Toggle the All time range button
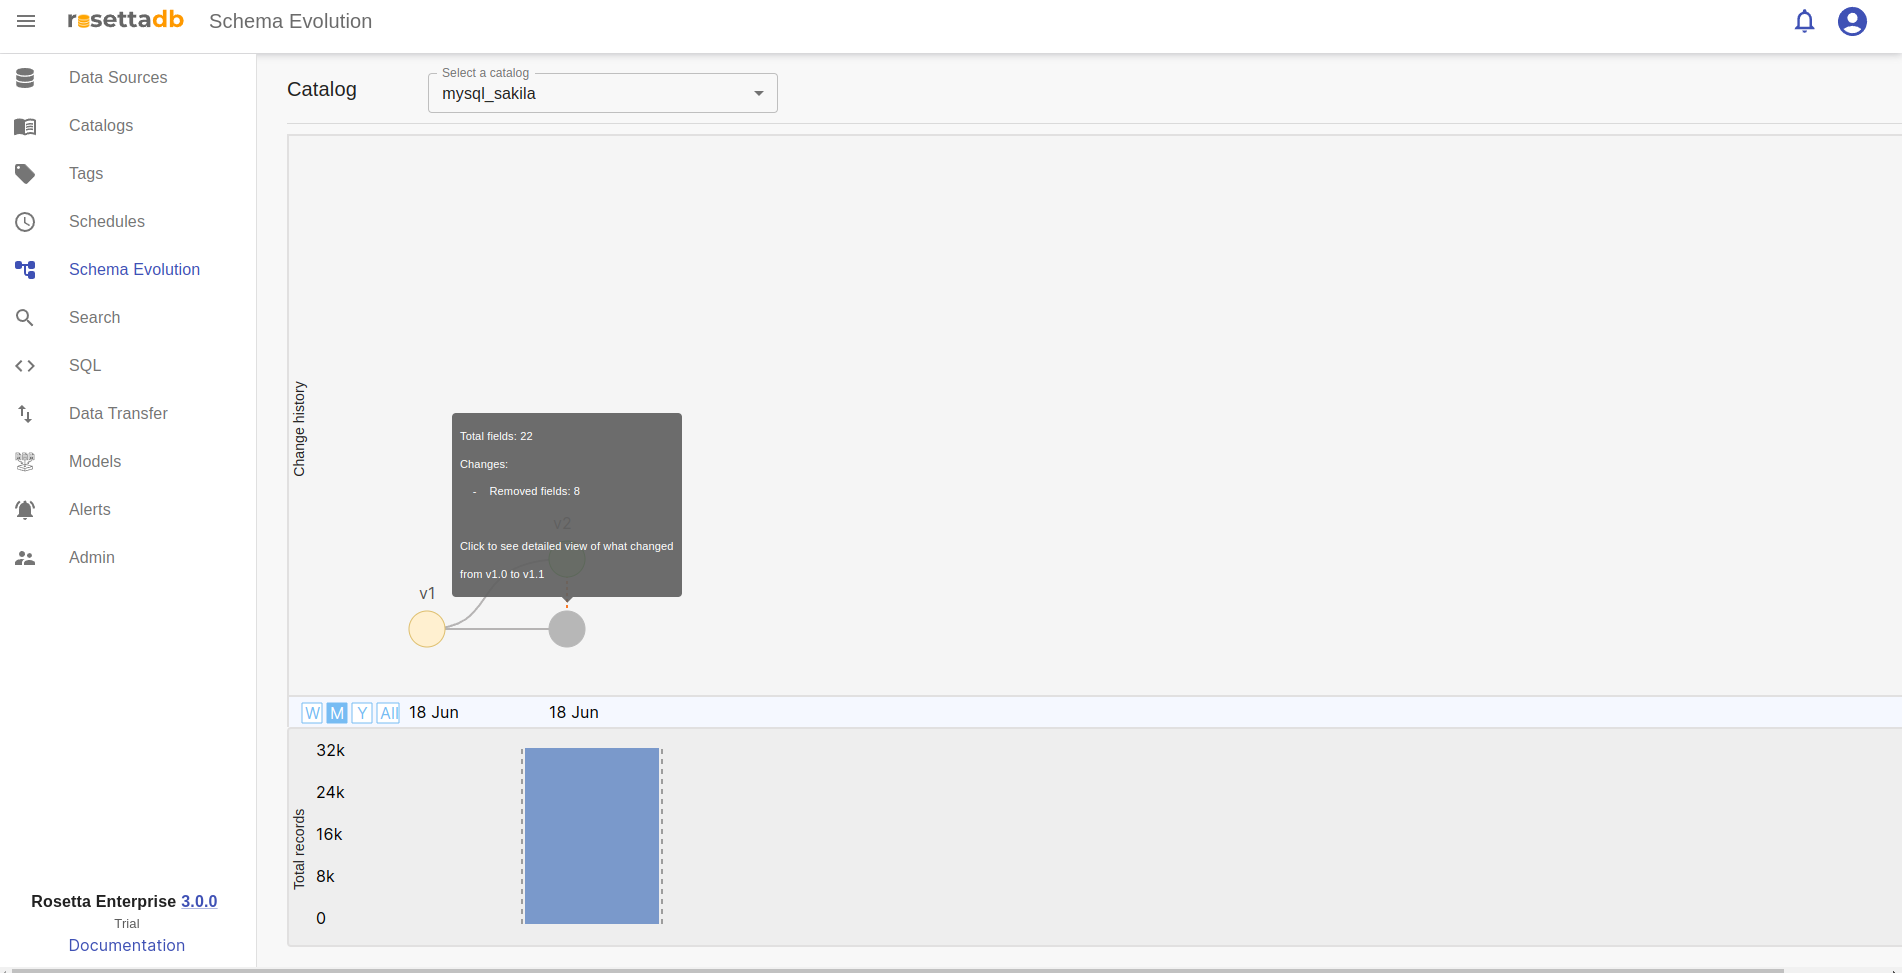The height and width of the screenshot is (973, 1902). tap(388, 713)
